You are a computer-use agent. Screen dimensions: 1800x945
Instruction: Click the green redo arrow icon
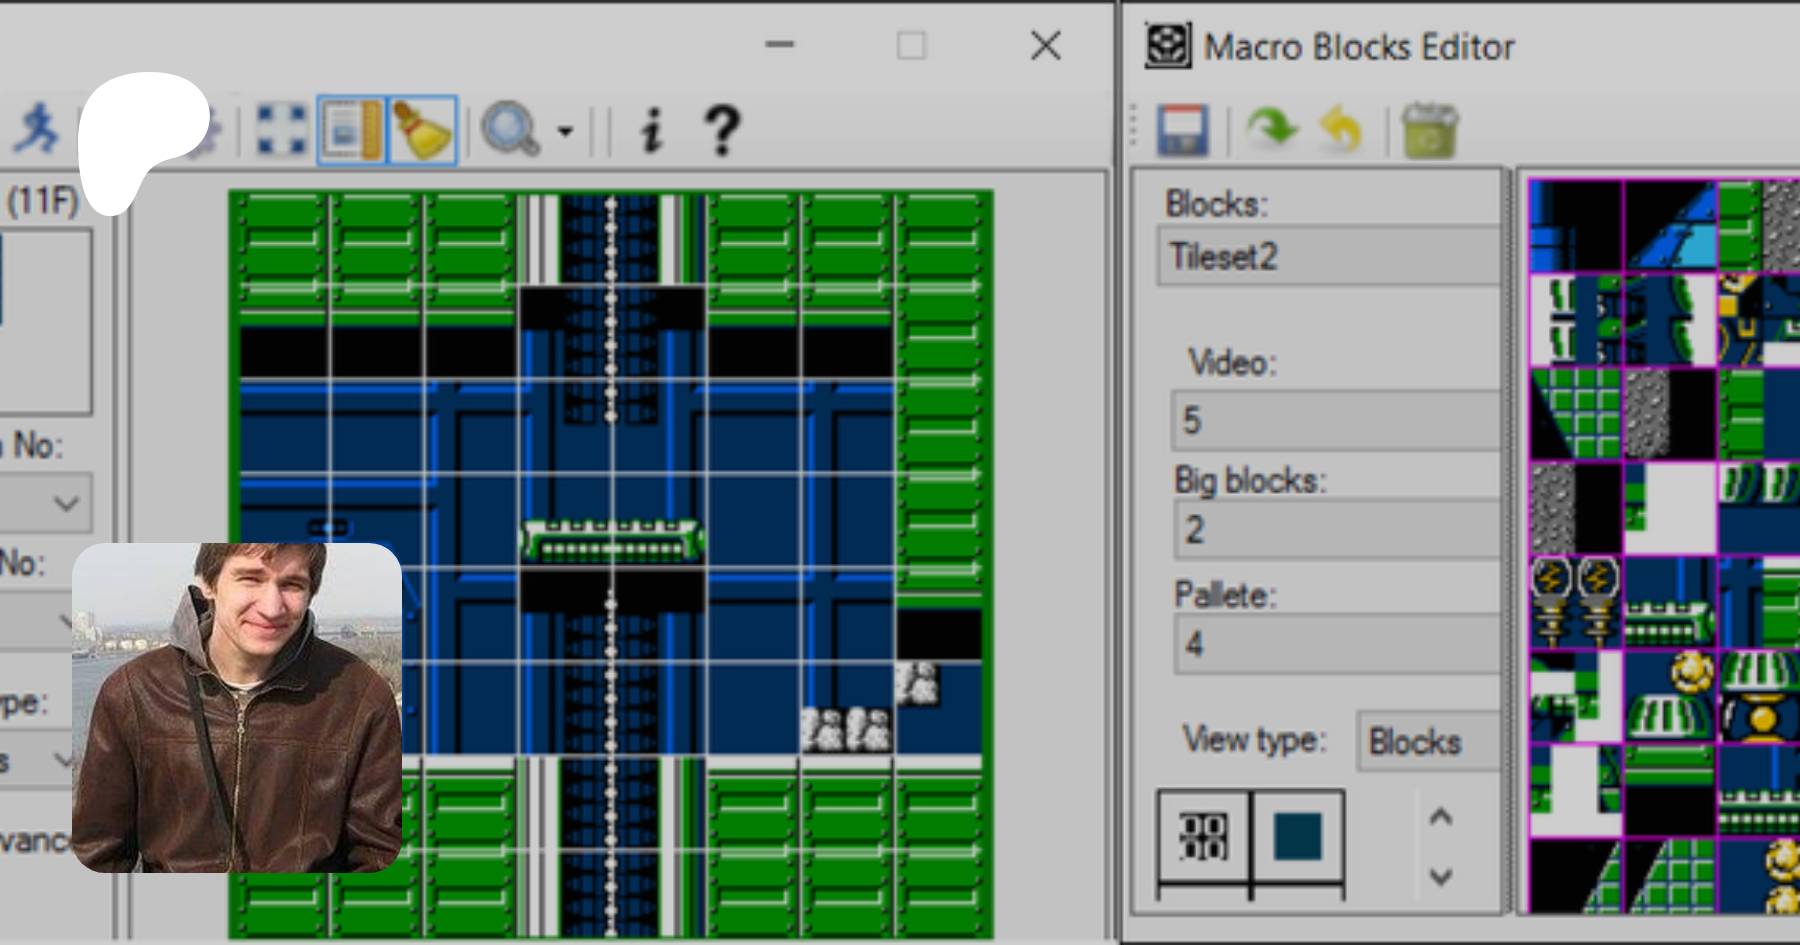(1271, 129)
